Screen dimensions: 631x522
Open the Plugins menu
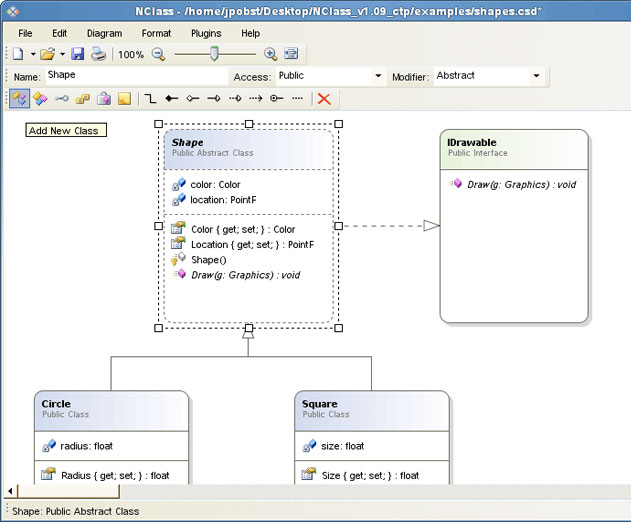click(206, 33)
